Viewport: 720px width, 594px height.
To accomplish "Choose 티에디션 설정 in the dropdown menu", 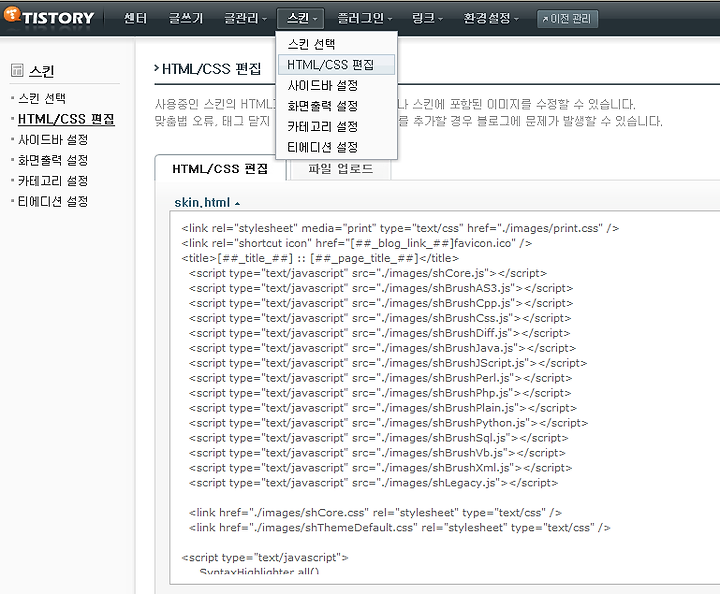I will click(336, 147).
